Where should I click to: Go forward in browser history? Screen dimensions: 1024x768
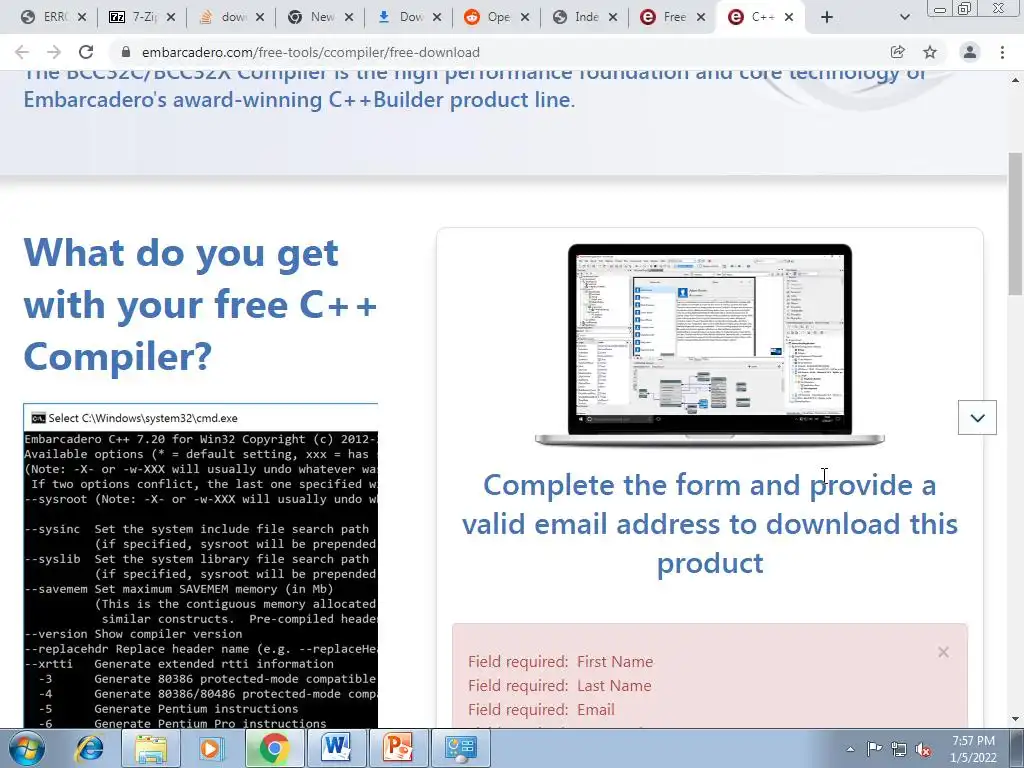pos(54,52)
